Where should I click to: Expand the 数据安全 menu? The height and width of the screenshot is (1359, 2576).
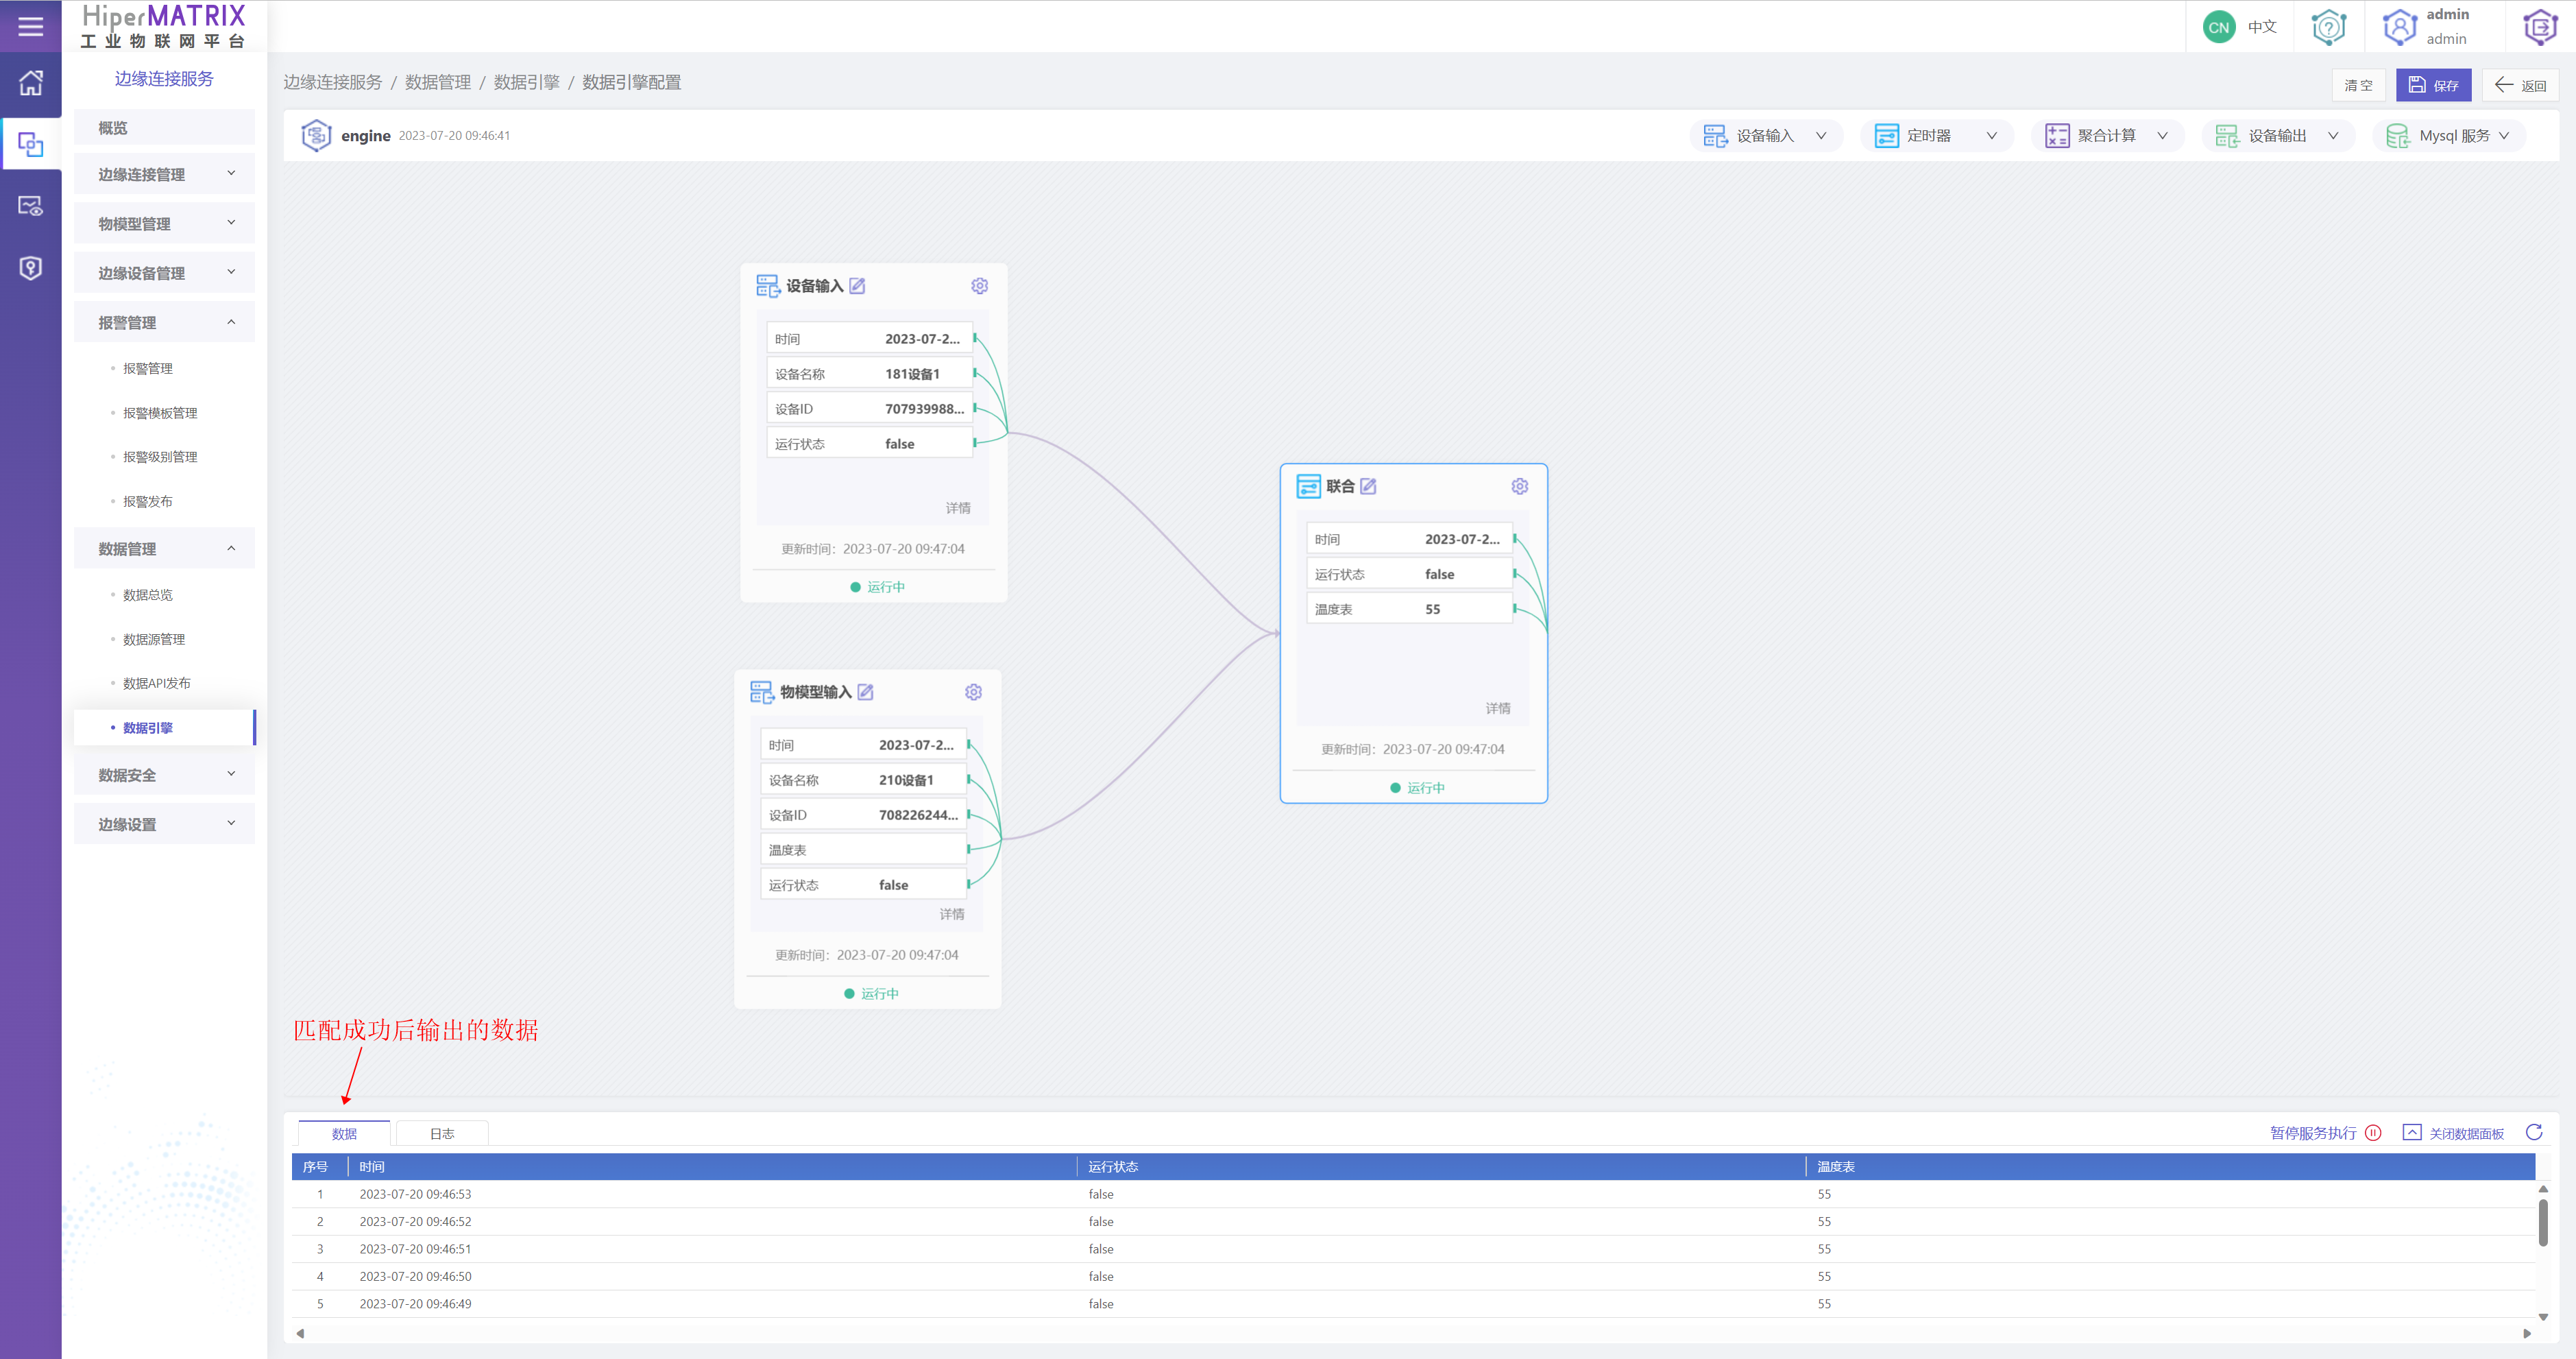164,774
